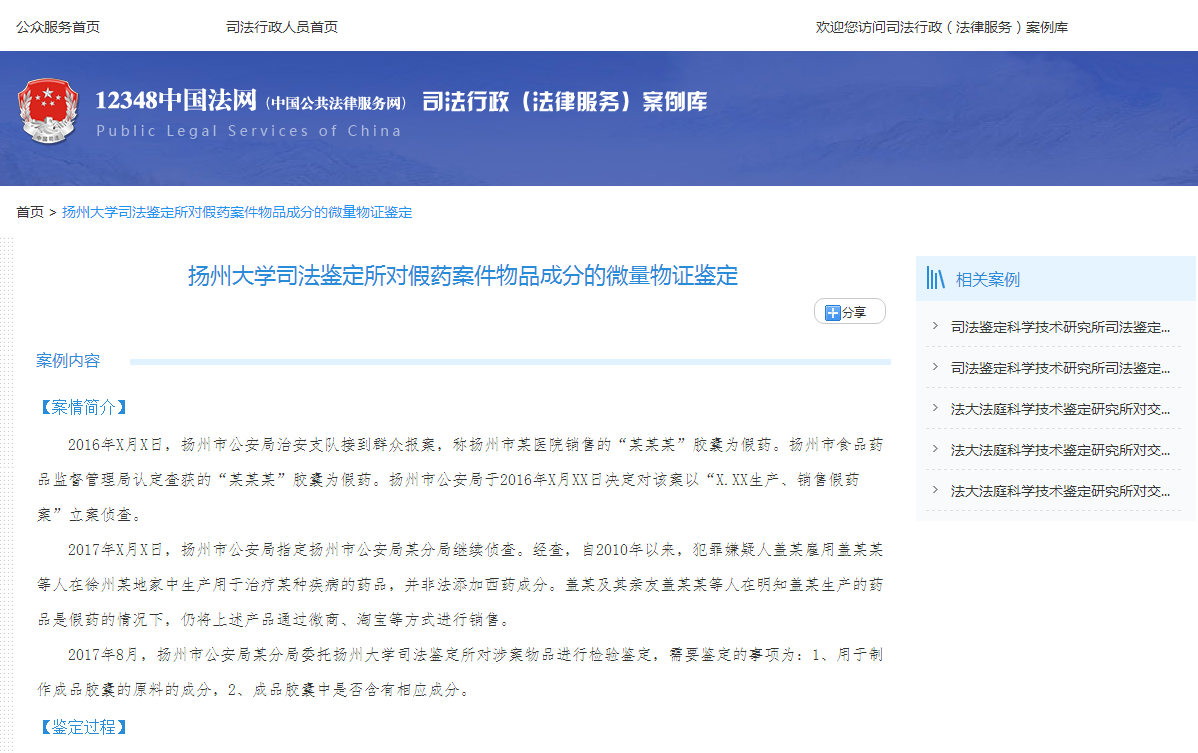Click the chevron before the first 法大法庭科学技术鉴定研究所 case
The width and height of the screenshot is (1198, 753).
coord(934,408)
